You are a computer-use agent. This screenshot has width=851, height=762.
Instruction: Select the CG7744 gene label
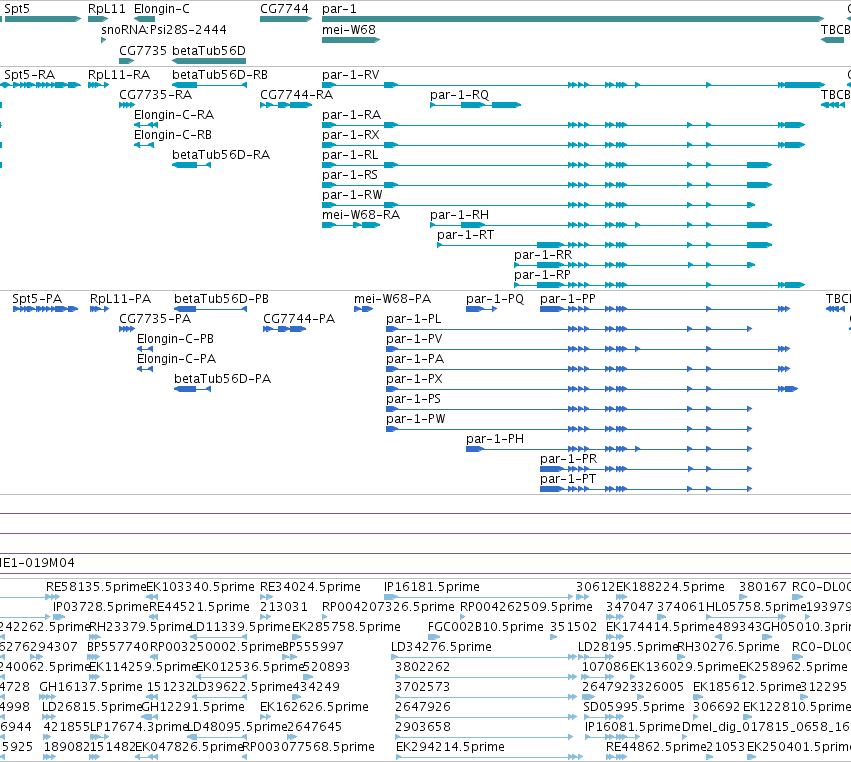[284, 9]
